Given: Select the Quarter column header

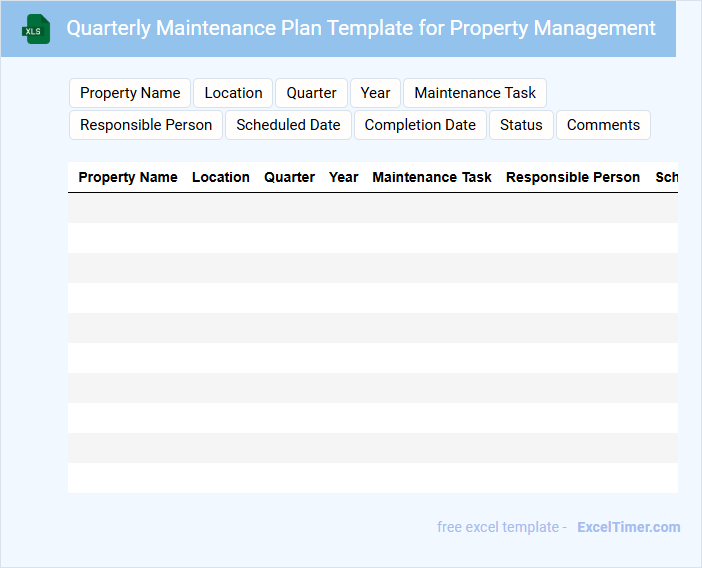Looking at the screenshot, I should click(289, 177).
